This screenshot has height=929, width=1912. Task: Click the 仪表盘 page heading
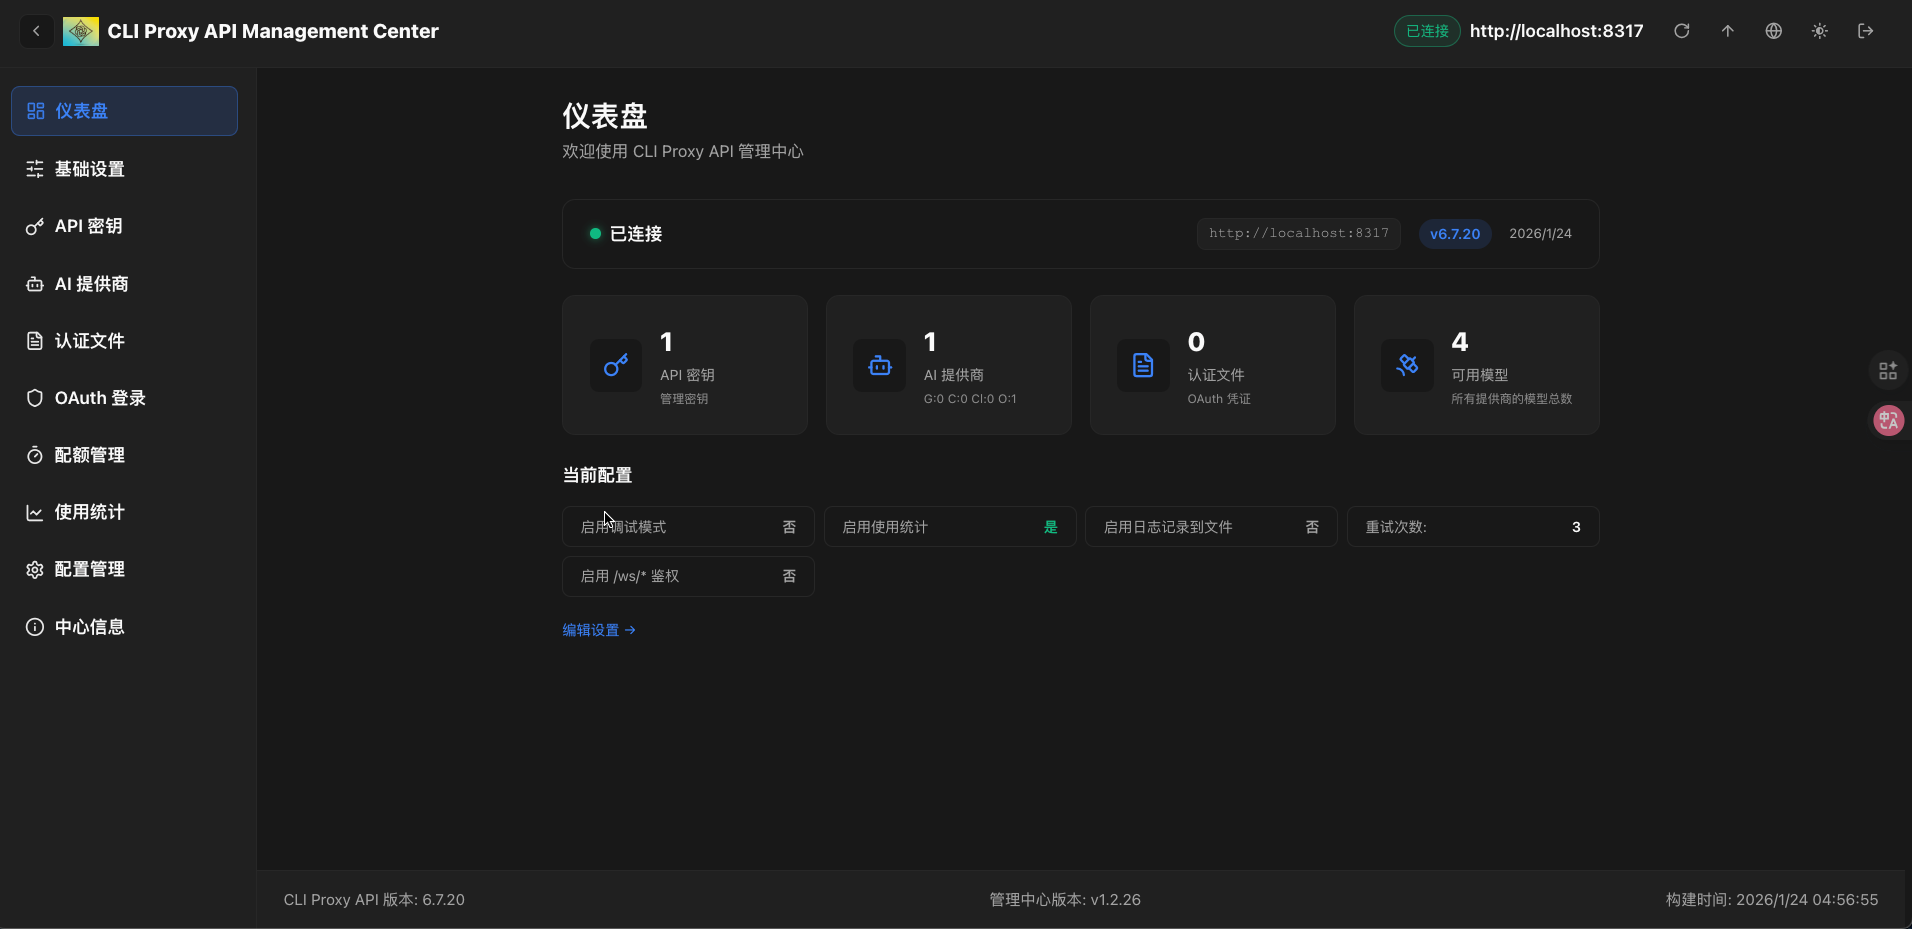pyautogui.click(x=605, y=116)
